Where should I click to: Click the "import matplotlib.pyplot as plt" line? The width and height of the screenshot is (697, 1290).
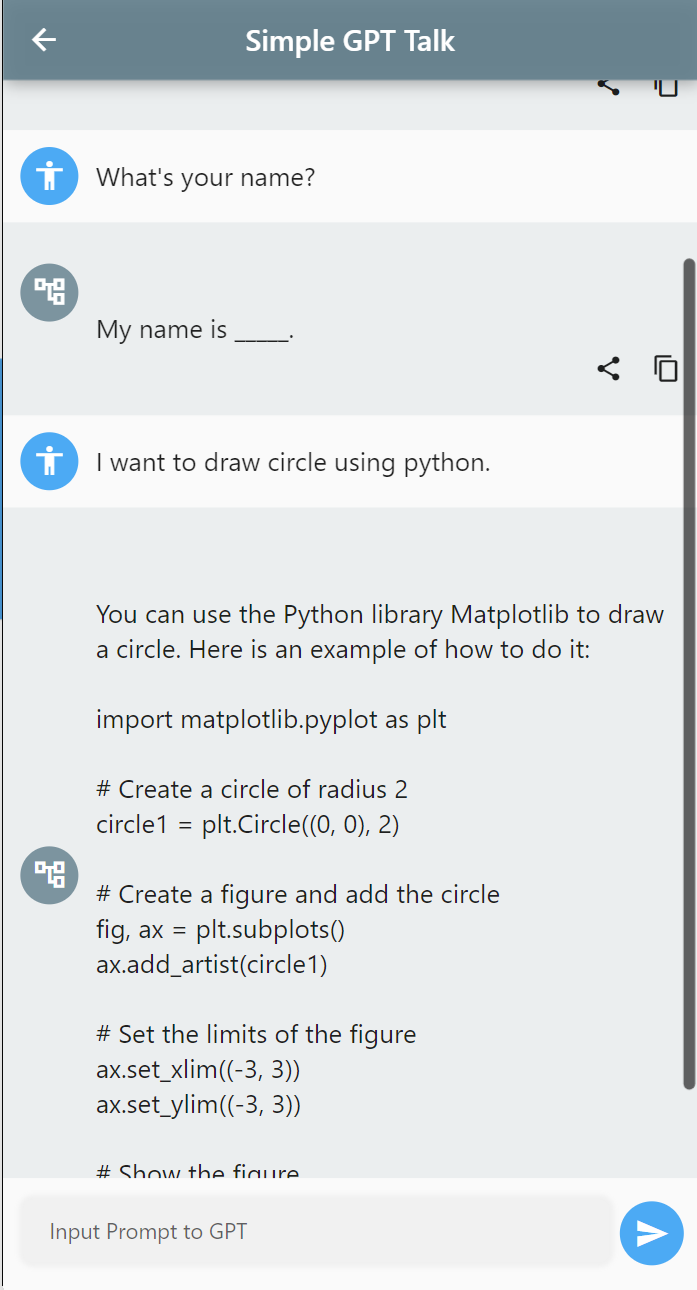click(x=271, y=719)
